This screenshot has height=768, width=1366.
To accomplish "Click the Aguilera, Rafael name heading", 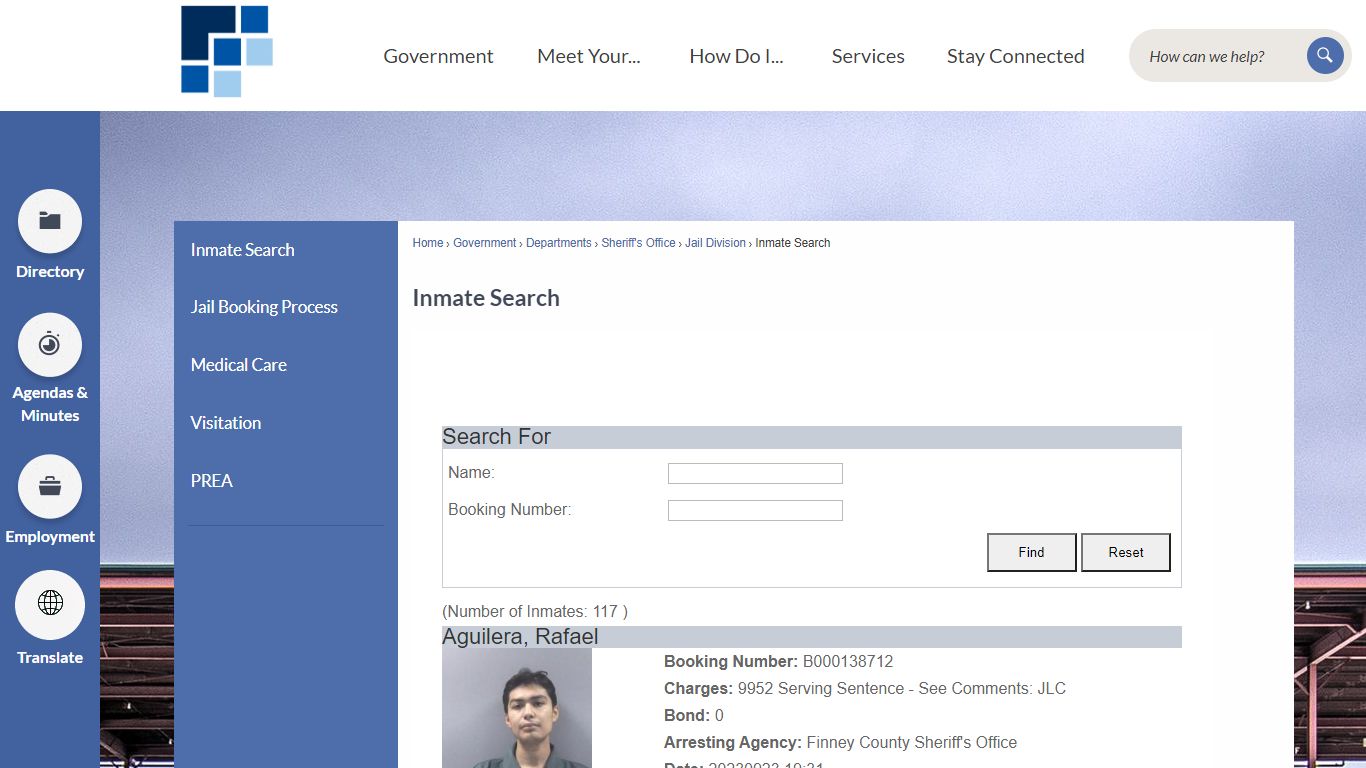I will pyautogui.click(x=521, y=637).
